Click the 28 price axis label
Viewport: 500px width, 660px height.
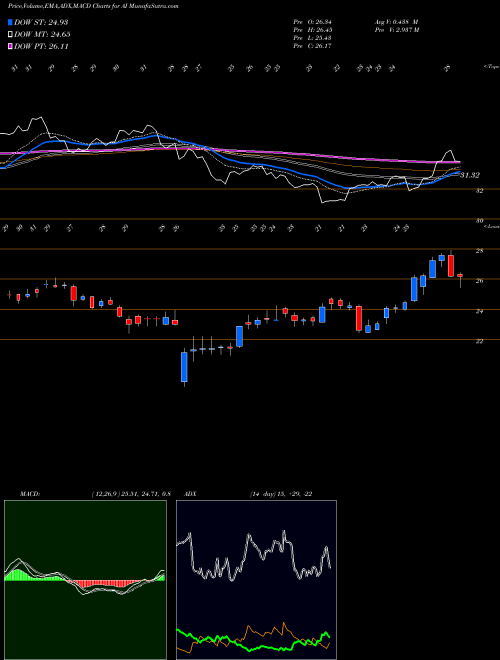pos(479,250)
